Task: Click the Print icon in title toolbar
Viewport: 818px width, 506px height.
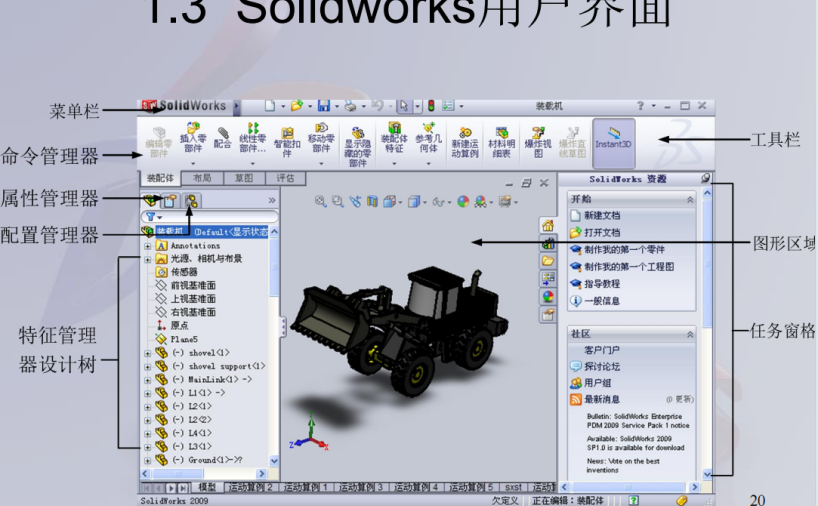Action: point(351,106)
